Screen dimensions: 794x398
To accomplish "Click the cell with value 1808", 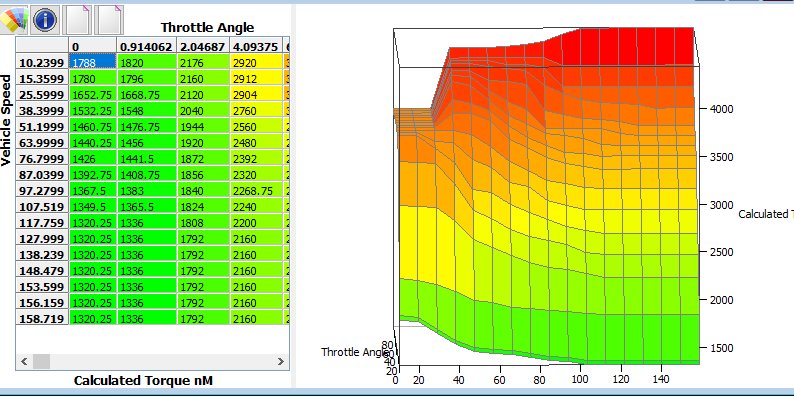I will coord(203,223).
